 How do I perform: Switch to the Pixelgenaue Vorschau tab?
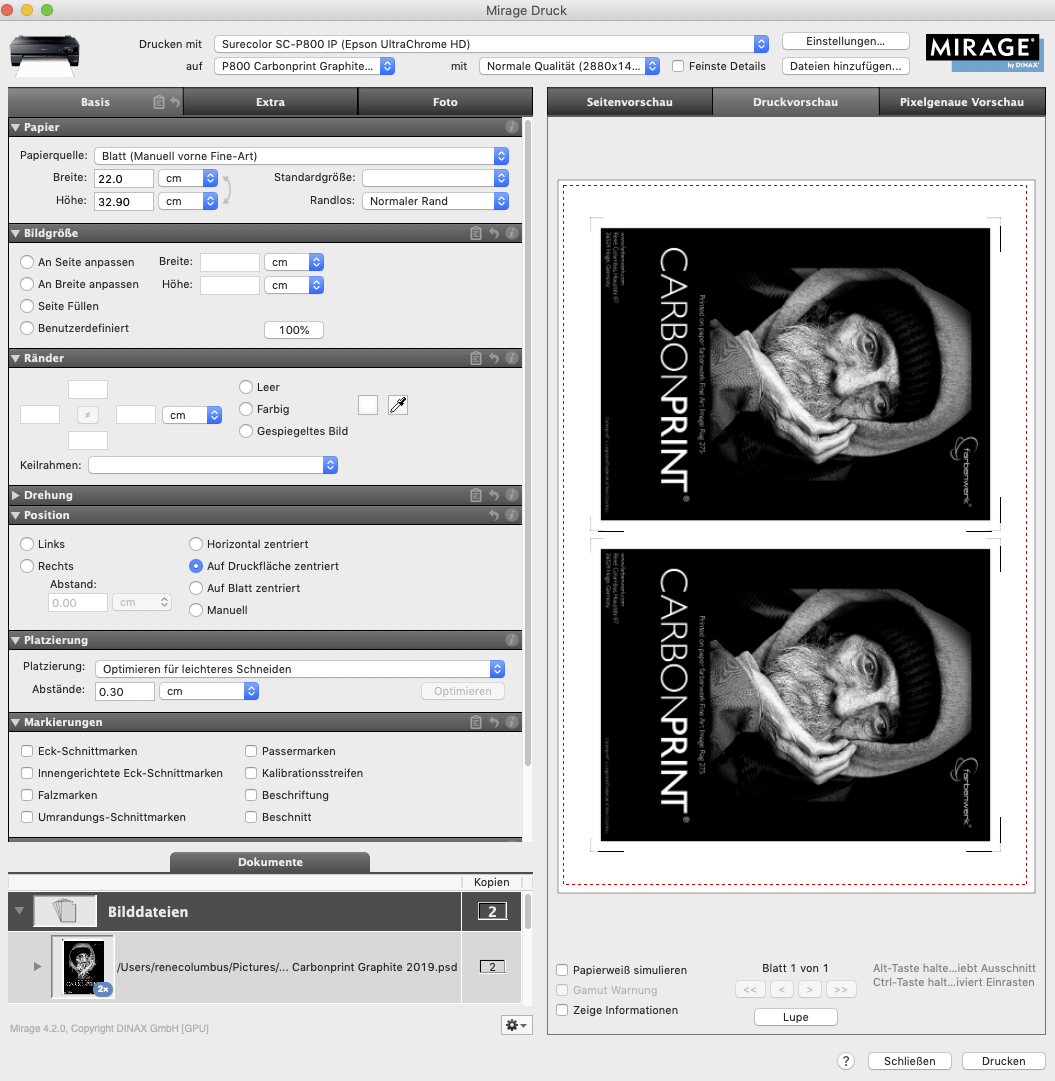click(962, 102)
